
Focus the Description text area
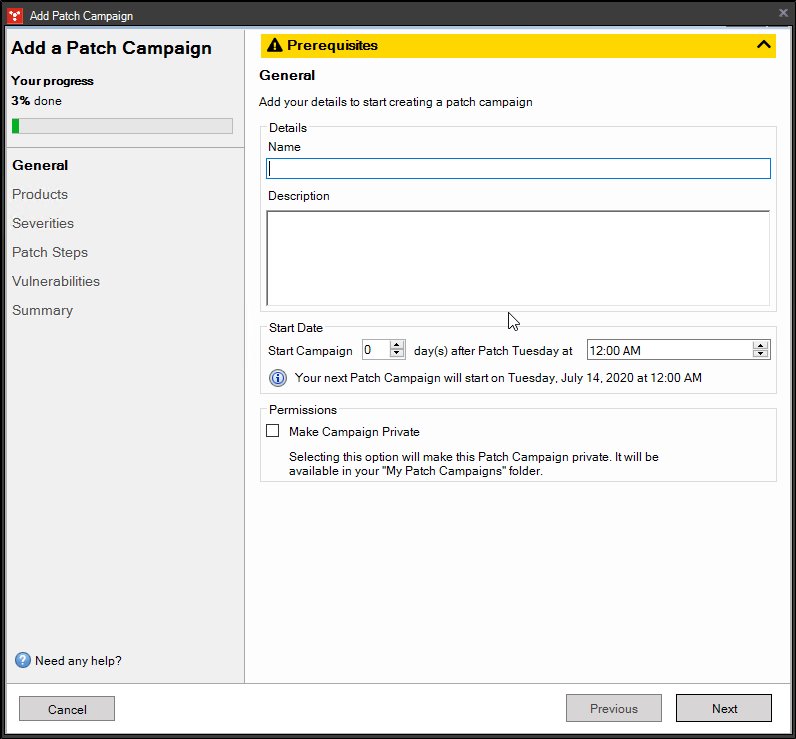click(x=518, y=257)
